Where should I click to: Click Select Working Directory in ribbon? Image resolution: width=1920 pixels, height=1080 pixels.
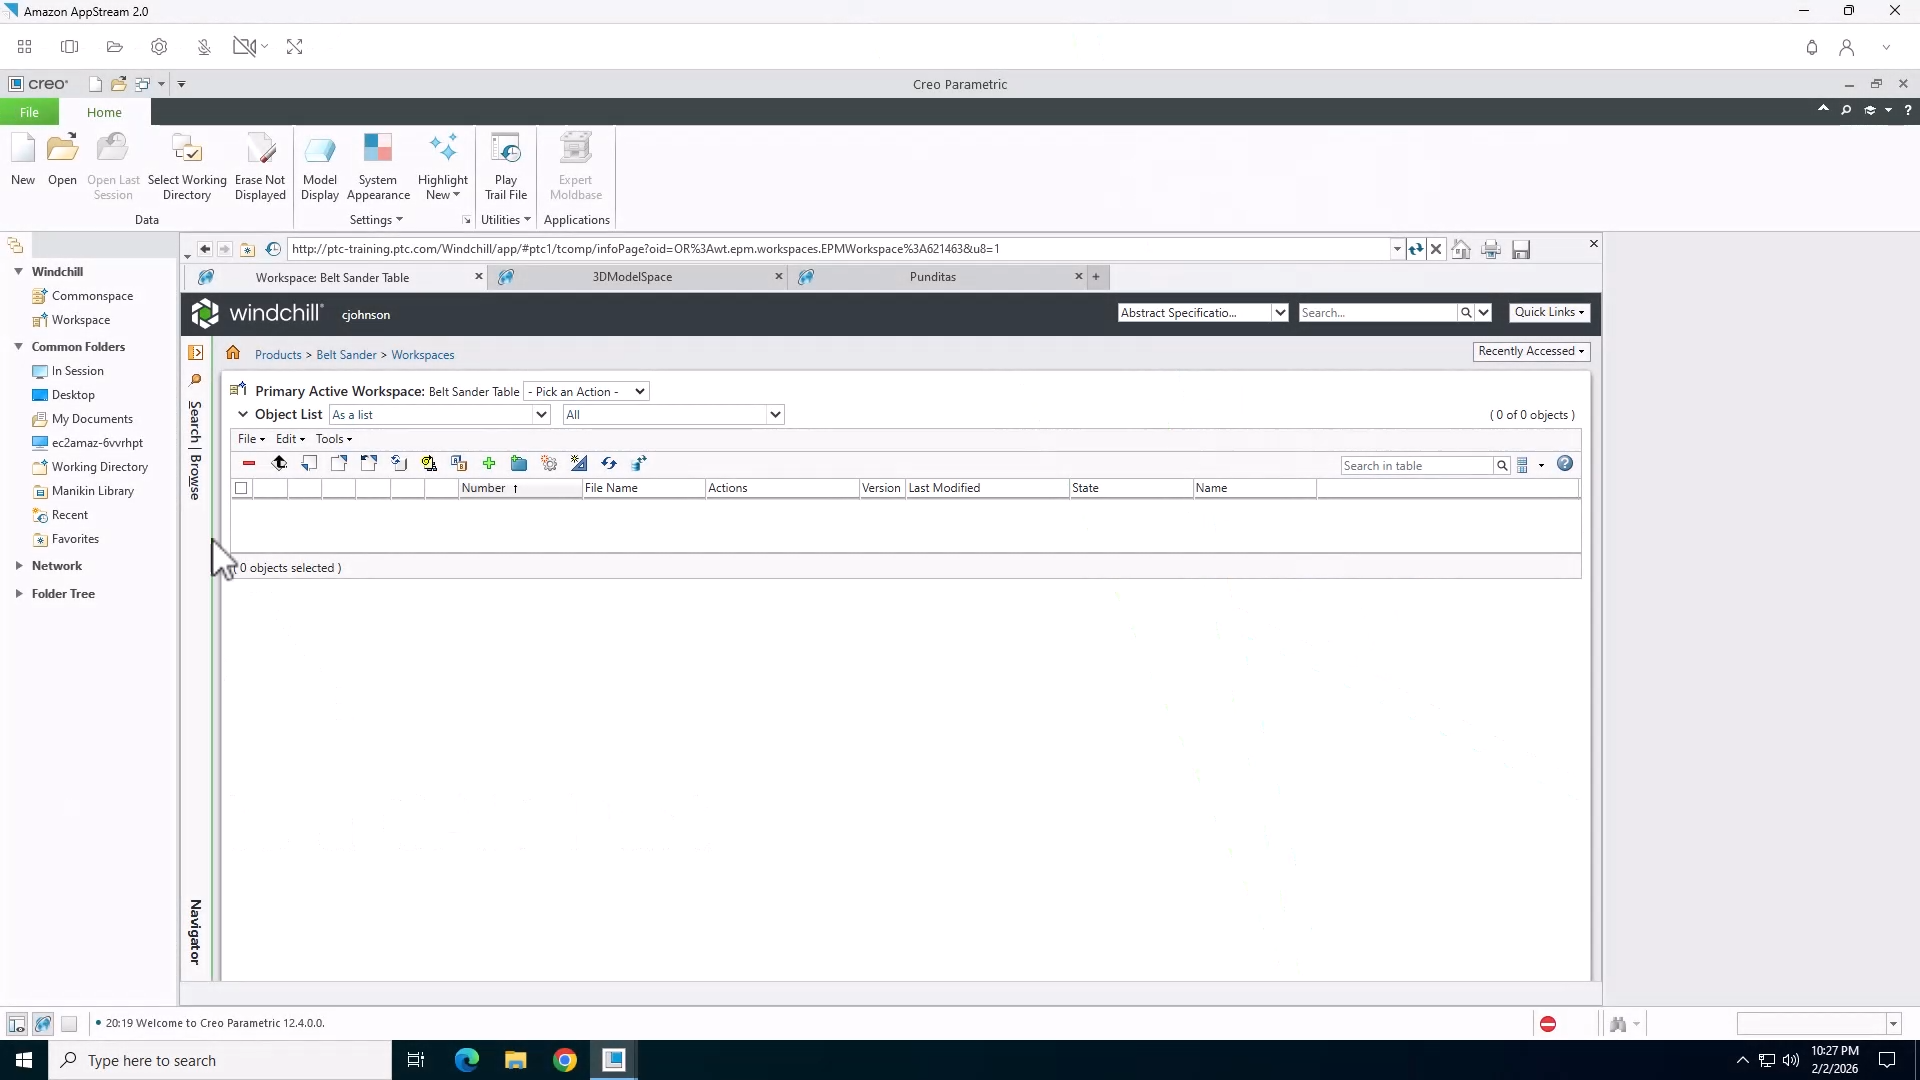pos(187,167)
